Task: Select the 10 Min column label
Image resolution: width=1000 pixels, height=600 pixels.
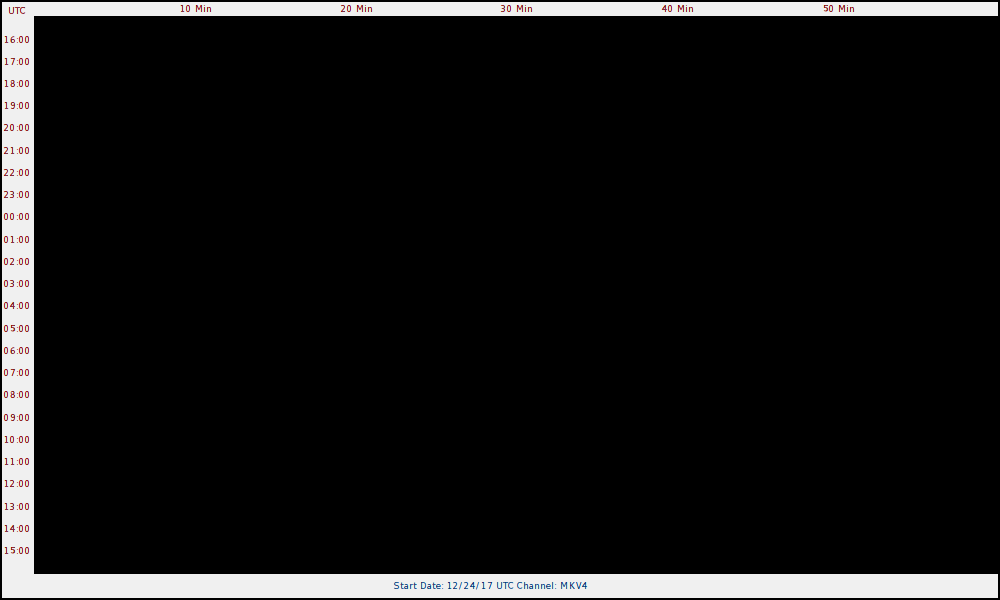Action: click(x=195, y=9)
